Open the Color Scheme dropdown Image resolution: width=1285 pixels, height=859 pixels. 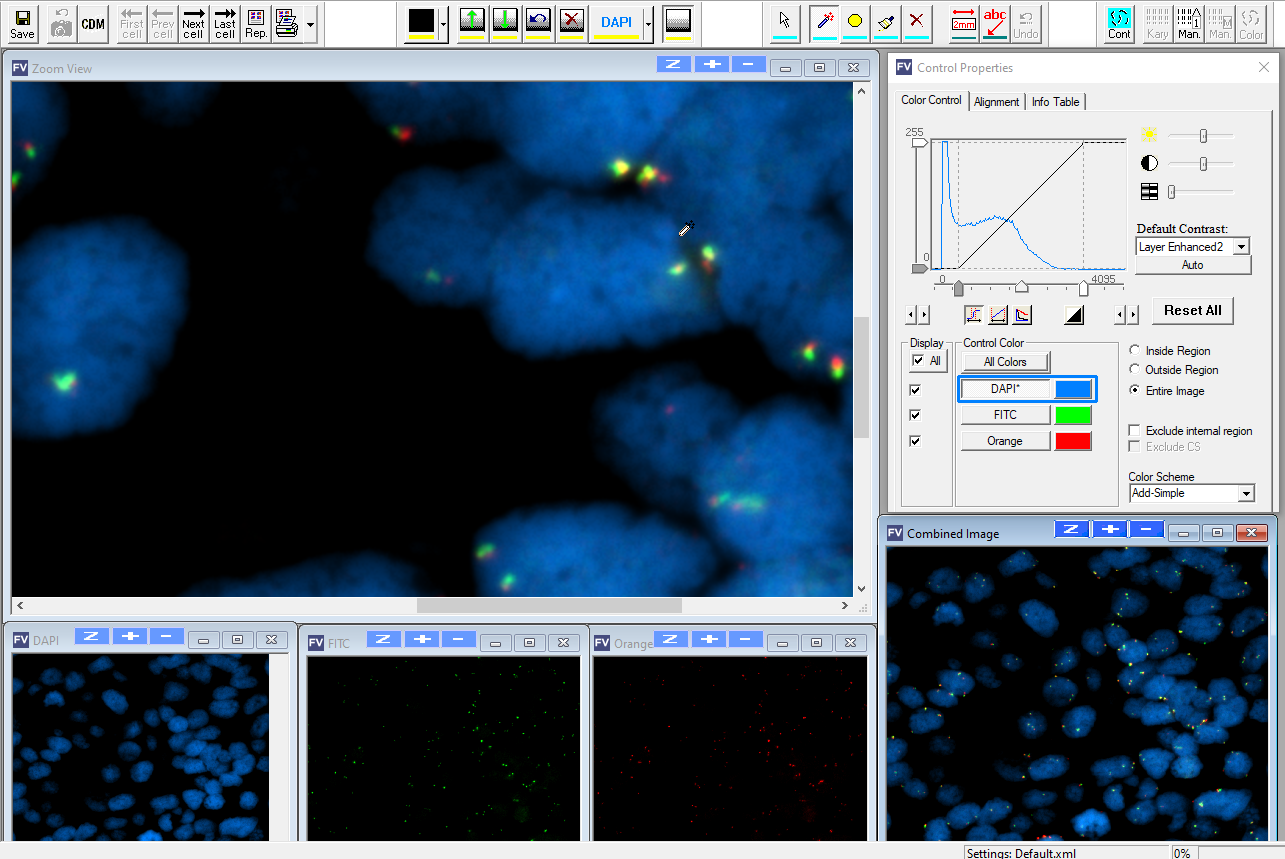pos(1246,494)
